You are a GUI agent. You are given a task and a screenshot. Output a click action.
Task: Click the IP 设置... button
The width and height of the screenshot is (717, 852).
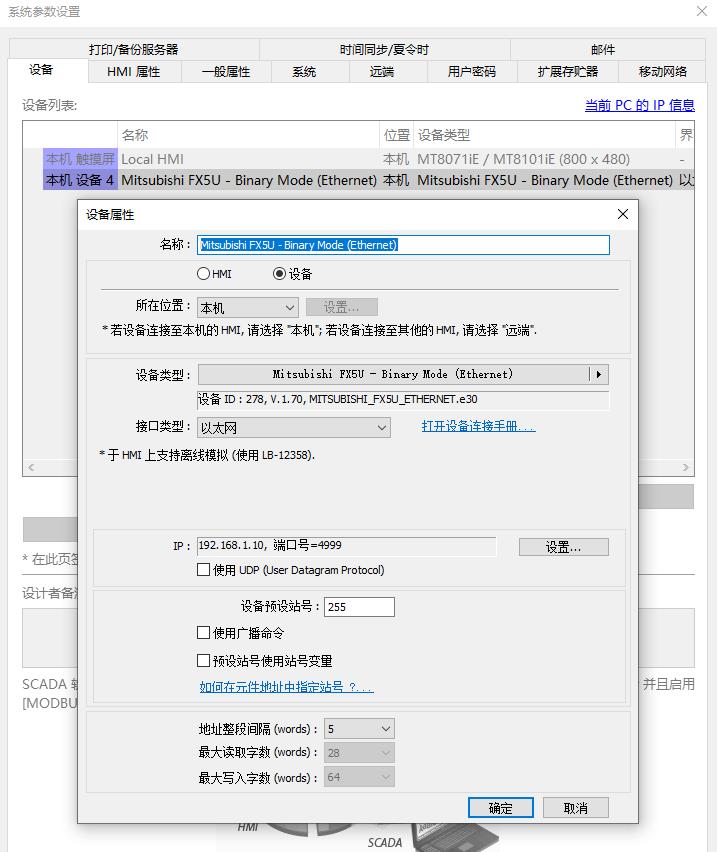pyautogui.click(x=563, y=547)
